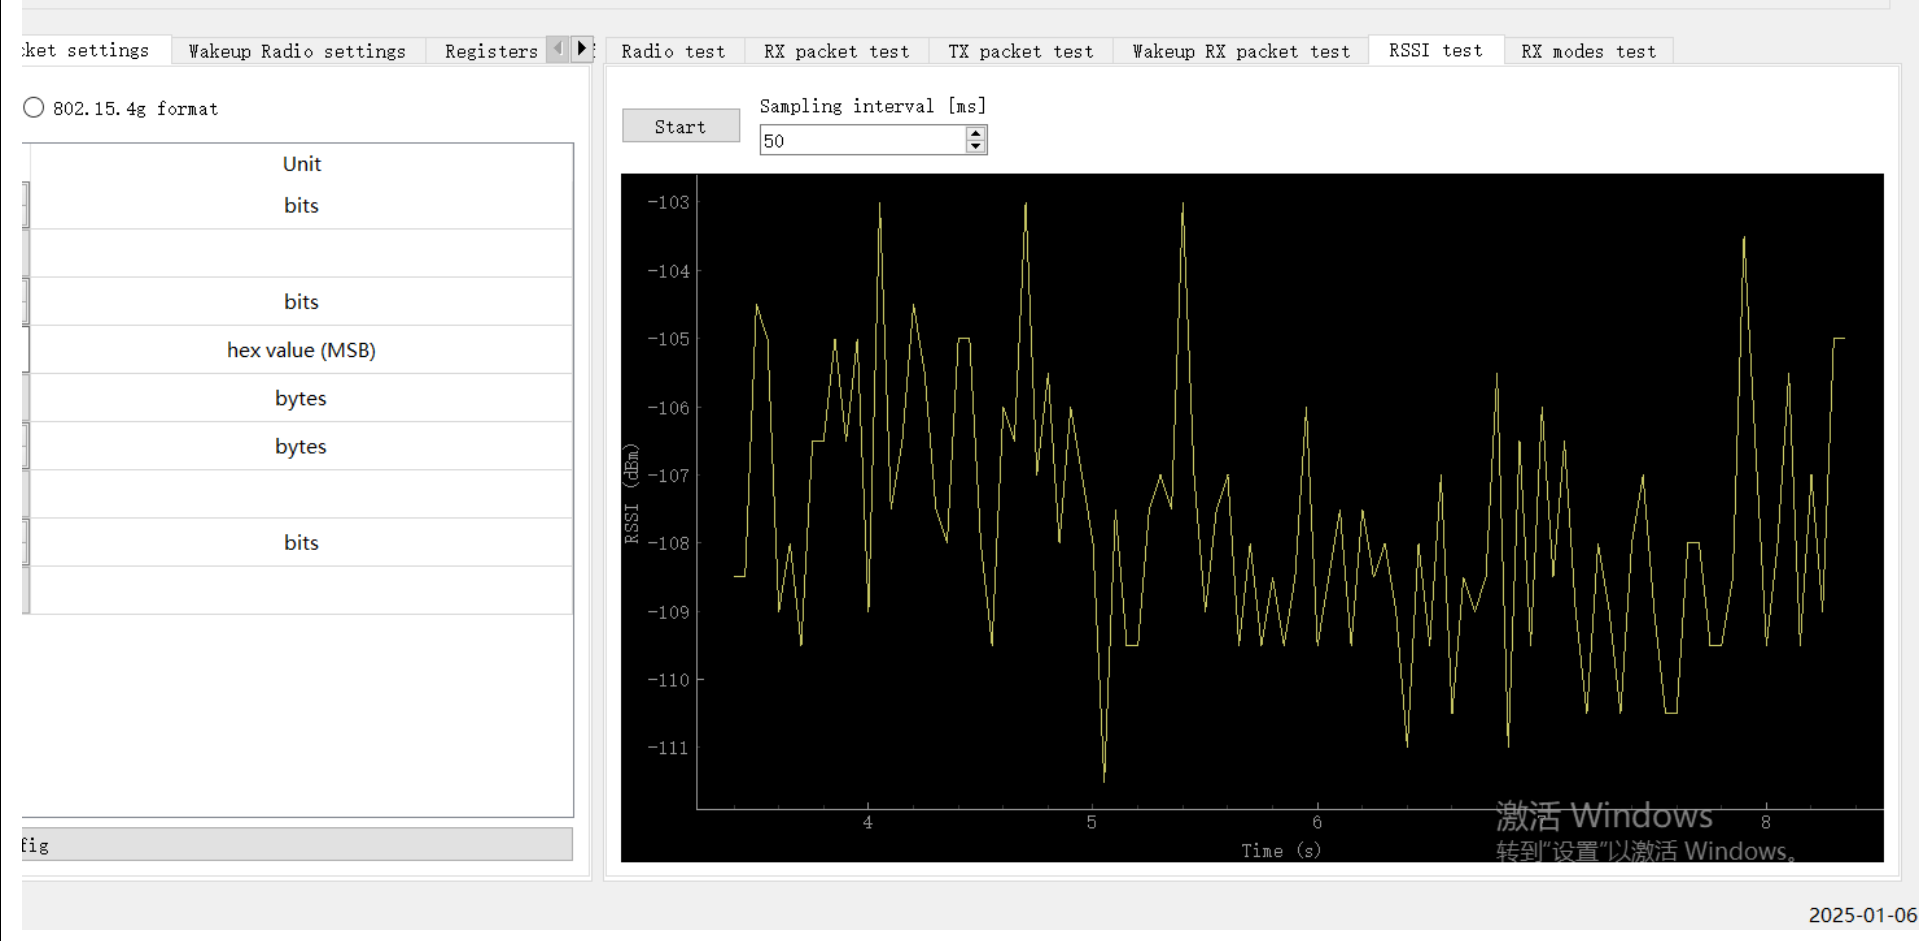Viewport: 1920px width, 941px height.
Task: Switch to the RX modes test tab
Action: [1588, 51]
